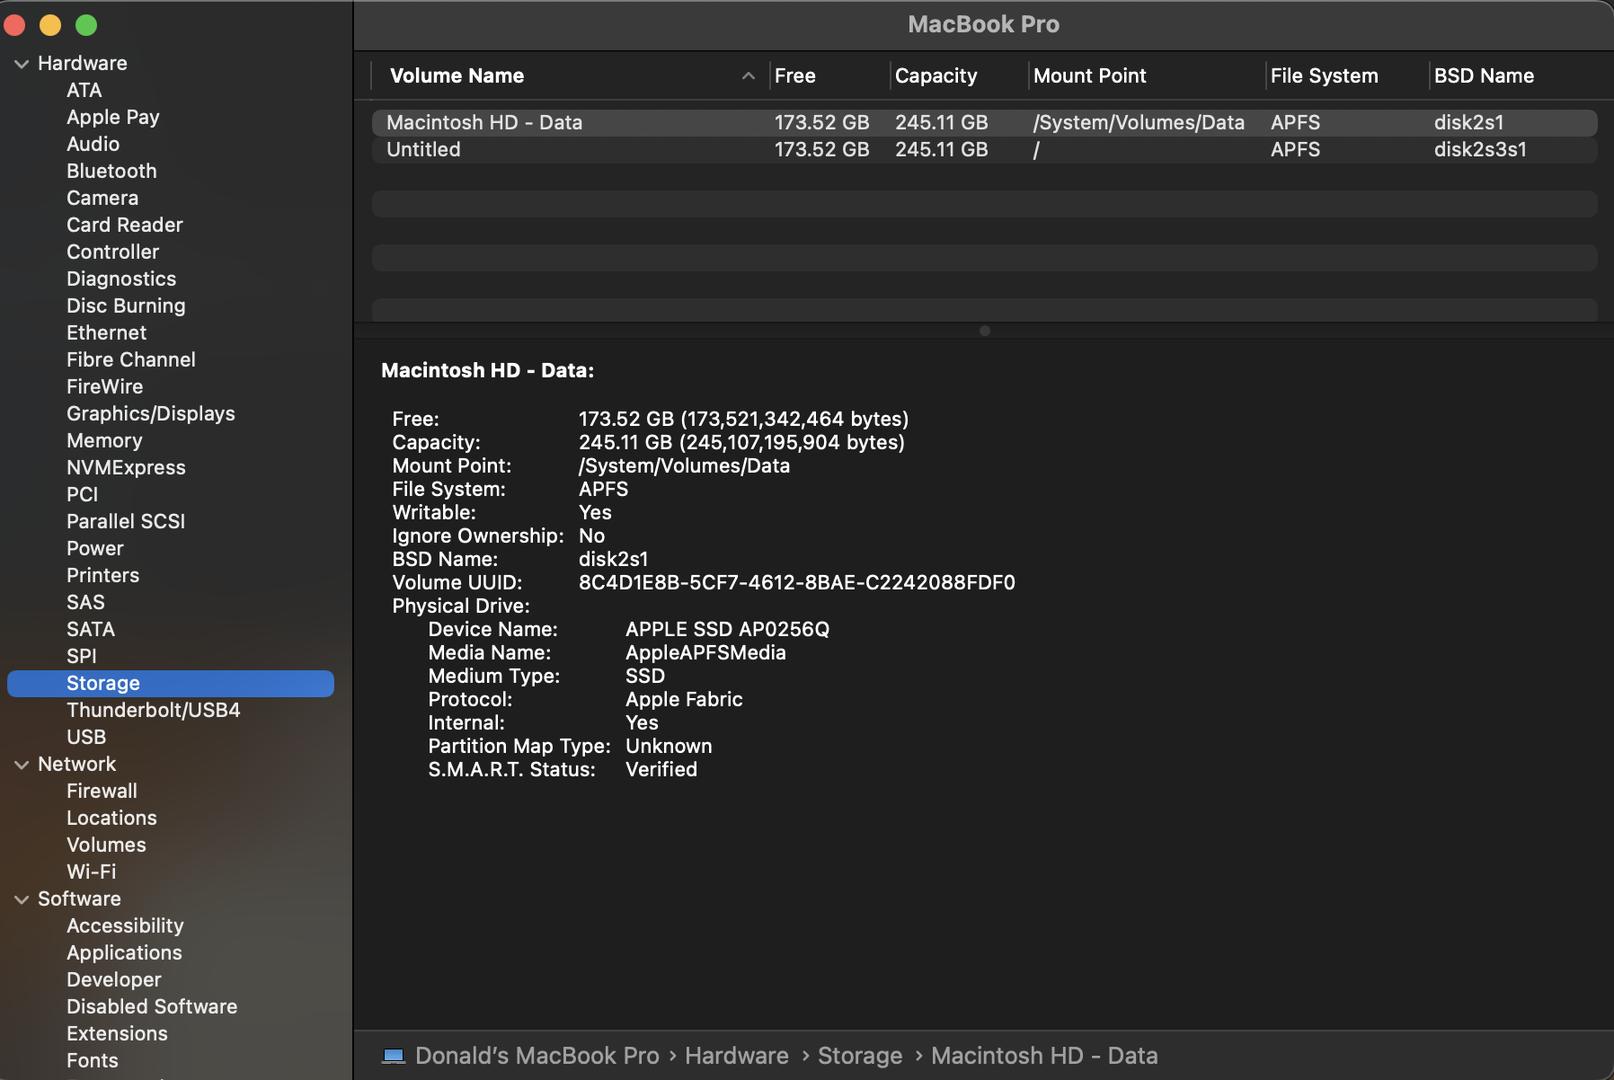The height and width of the screenshot is (1080, 1614).
Task: Select Card Reader in the sidebar
Action: click(x=124, y=225)
